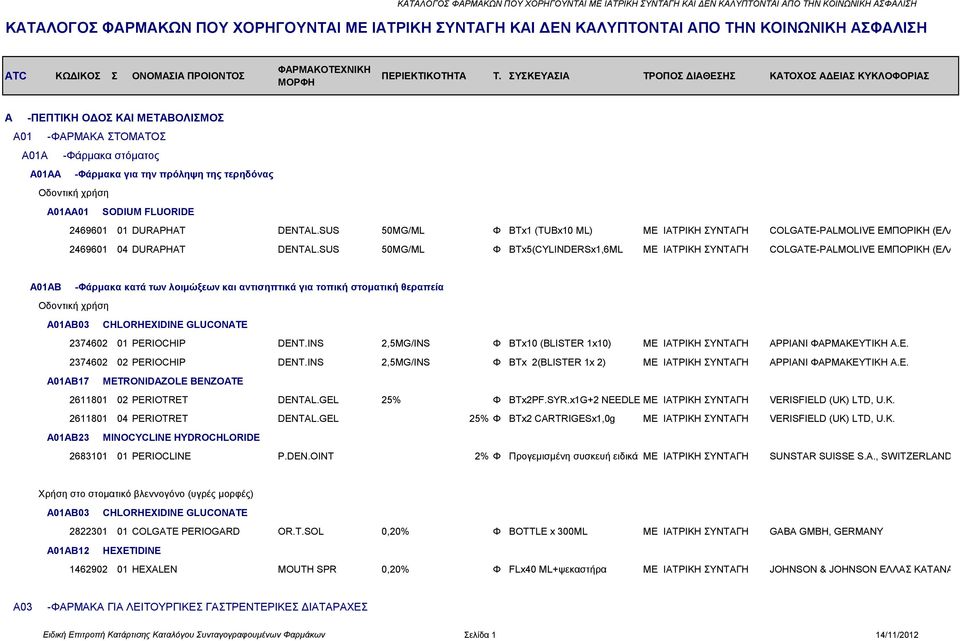The image size is (960, 641).
Task: Click PERIOCHIP in the 2374602 02 row
Action: tap(159, 362)
